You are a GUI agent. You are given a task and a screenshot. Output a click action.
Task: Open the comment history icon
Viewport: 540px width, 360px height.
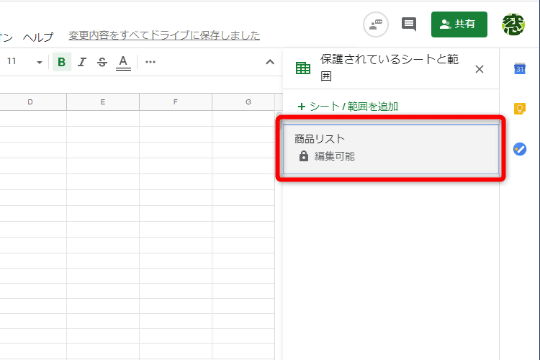click(x=409, y=24)
